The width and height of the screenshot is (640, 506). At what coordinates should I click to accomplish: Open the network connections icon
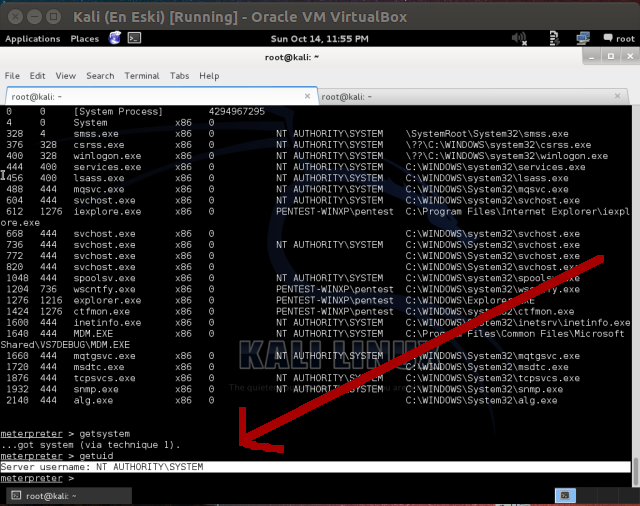[x=583, y=38]
